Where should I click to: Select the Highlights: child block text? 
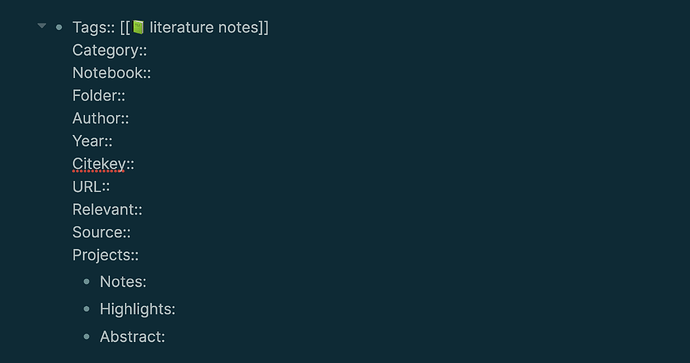pyautogui.click(x=137, y=309)
